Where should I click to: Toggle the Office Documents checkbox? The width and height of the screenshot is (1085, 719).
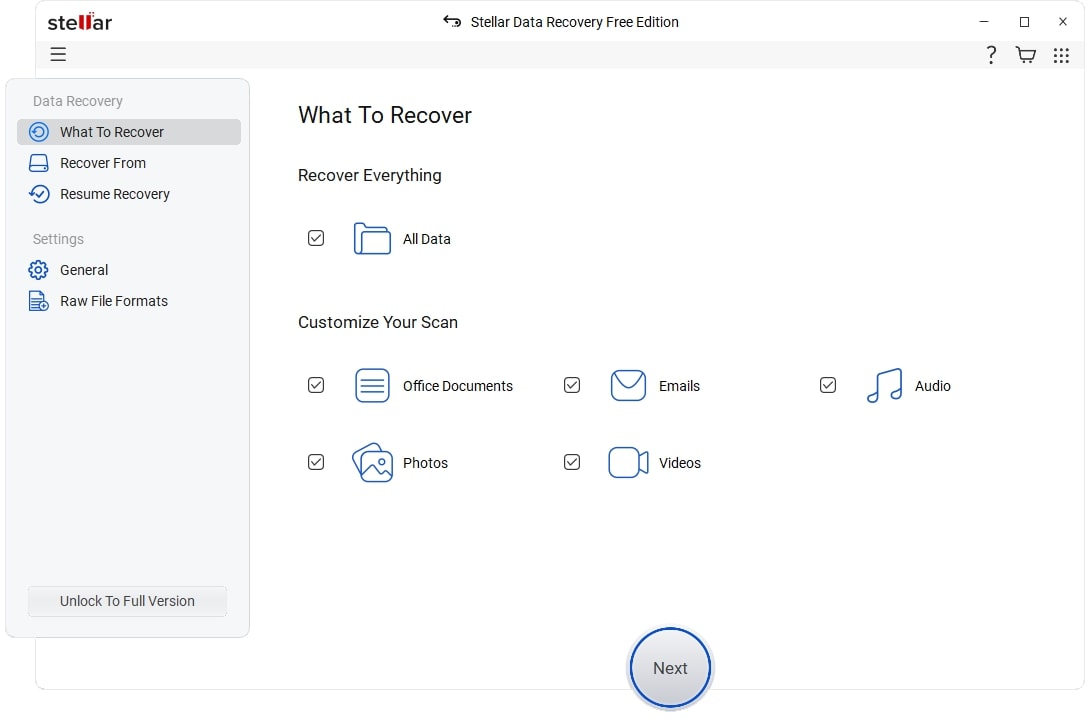[x=316, y=385]
